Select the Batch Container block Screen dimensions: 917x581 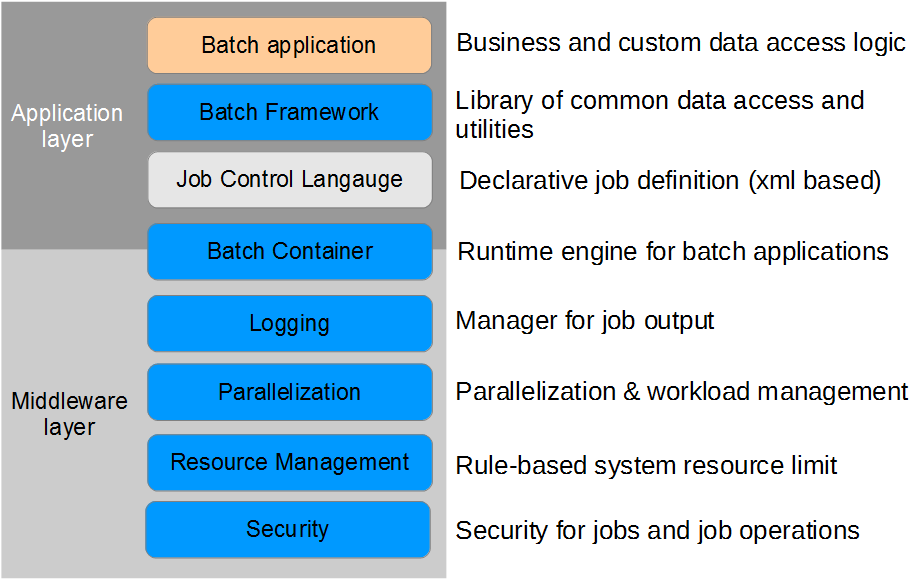pyautogui.click(x=289, y=252)
